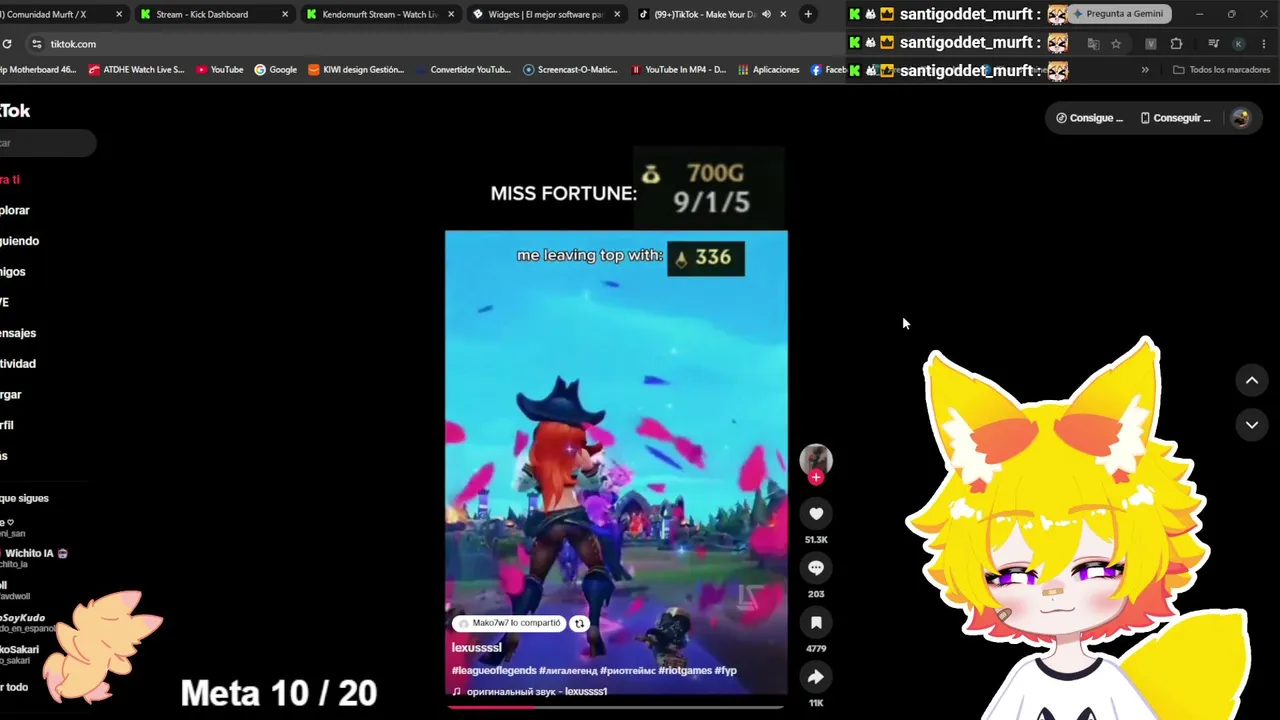Open the Google bookmark

276,70
